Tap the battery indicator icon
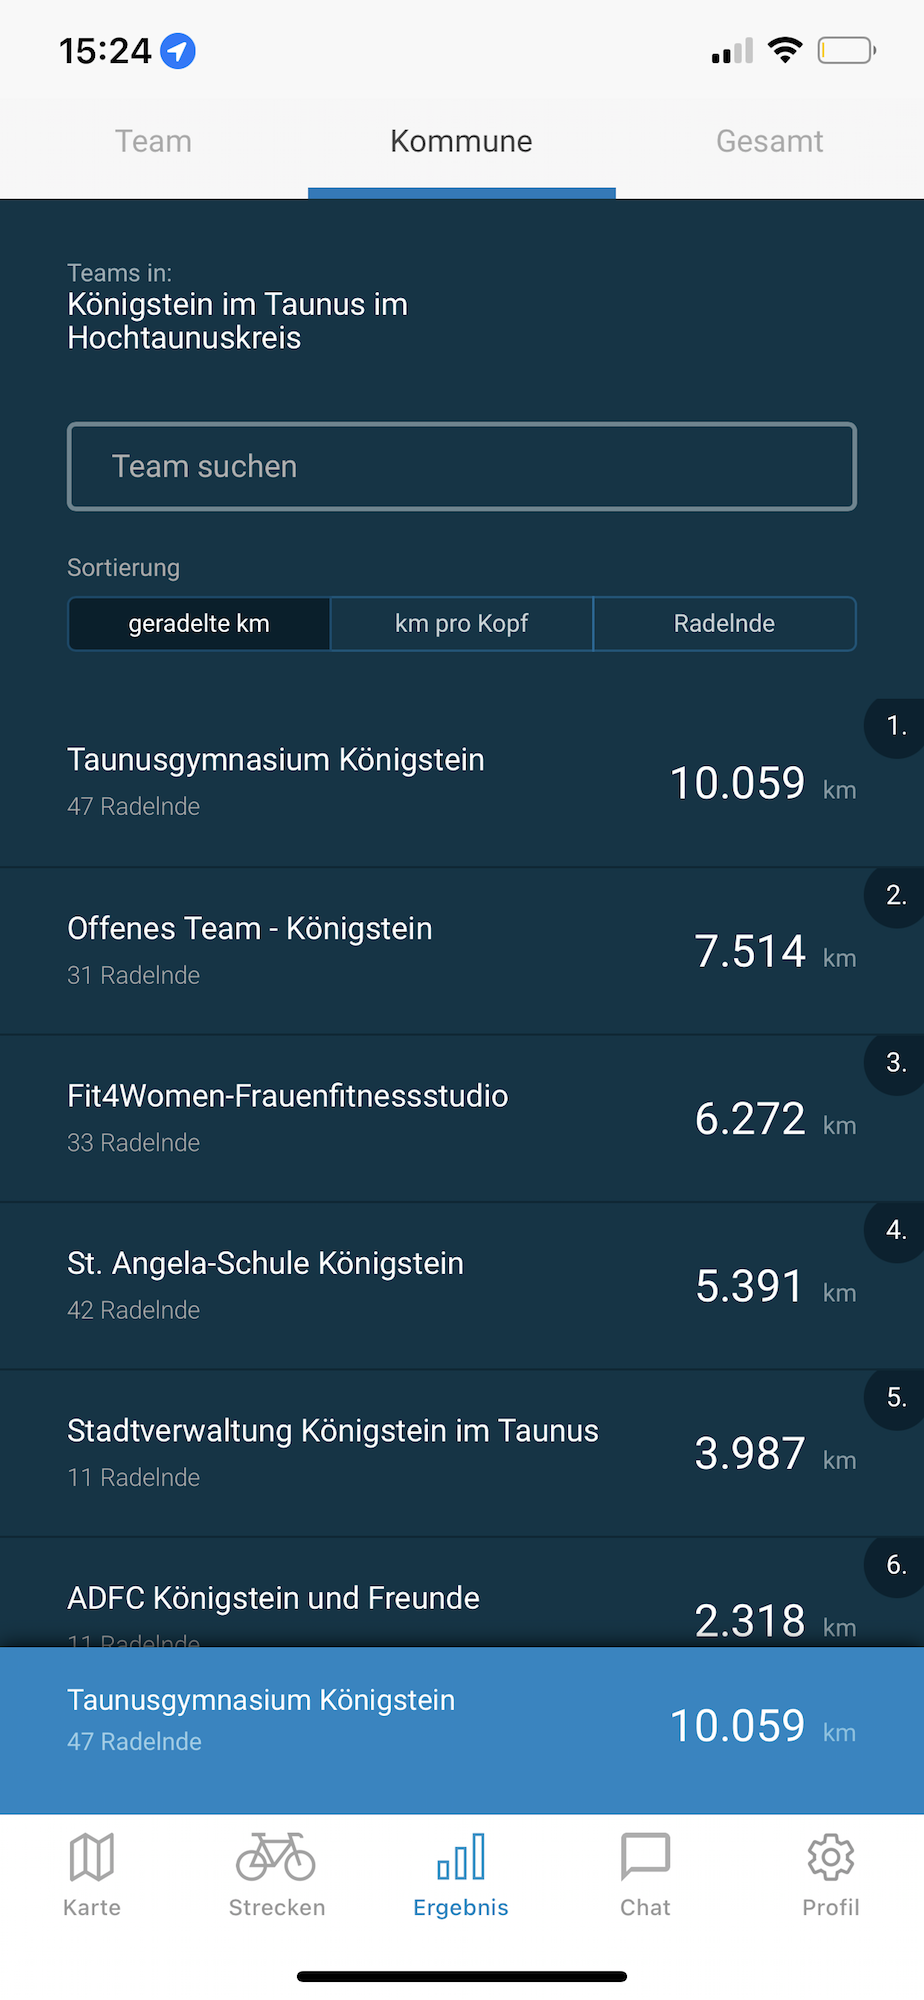This screenshot has width=924, height=2000. point(846,50)
